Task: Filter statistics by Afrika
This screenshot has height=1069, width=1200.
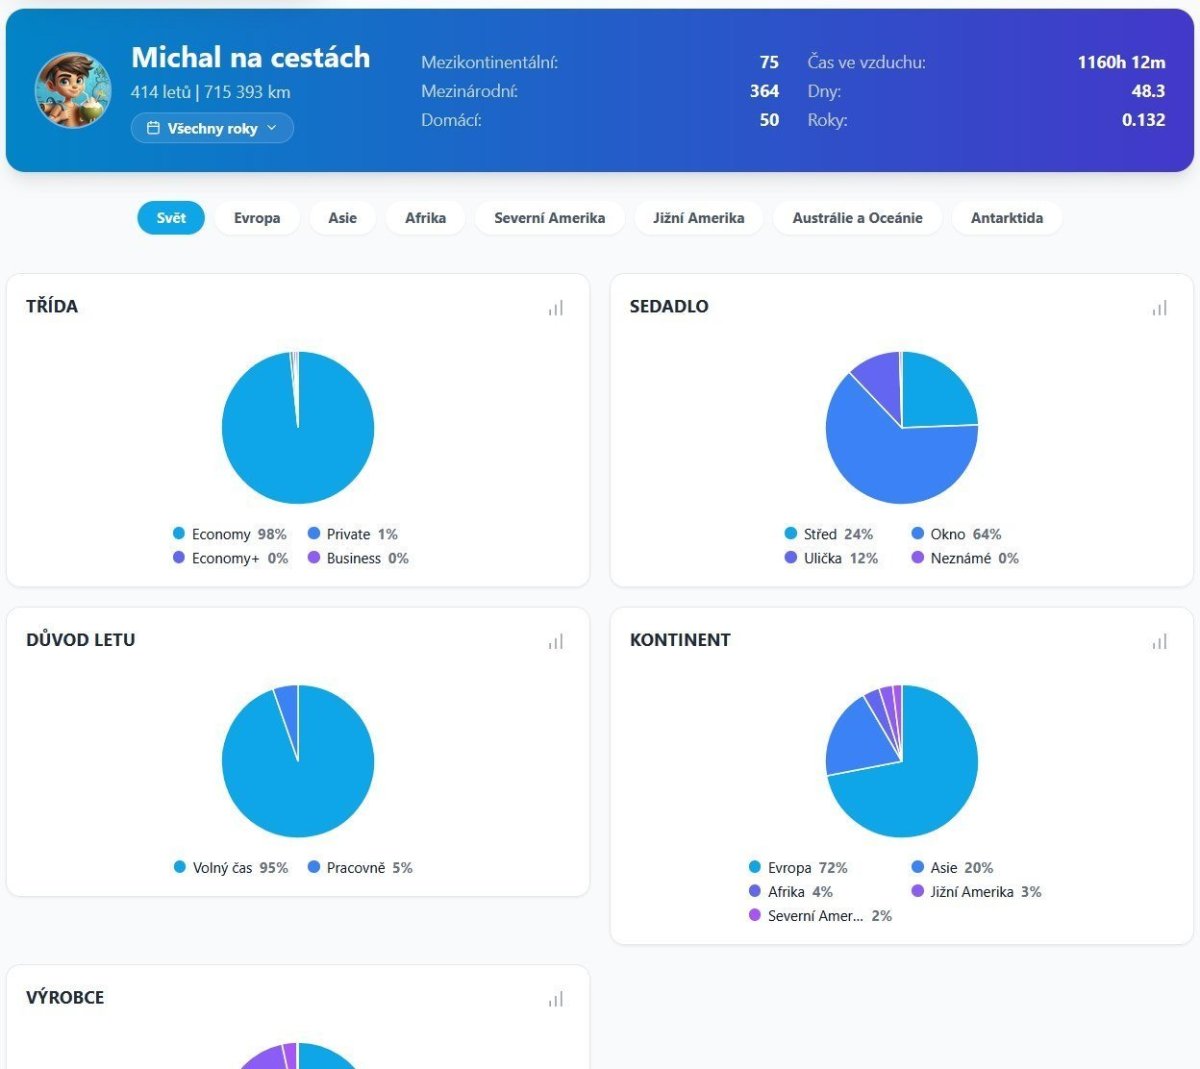Action: 425,218
